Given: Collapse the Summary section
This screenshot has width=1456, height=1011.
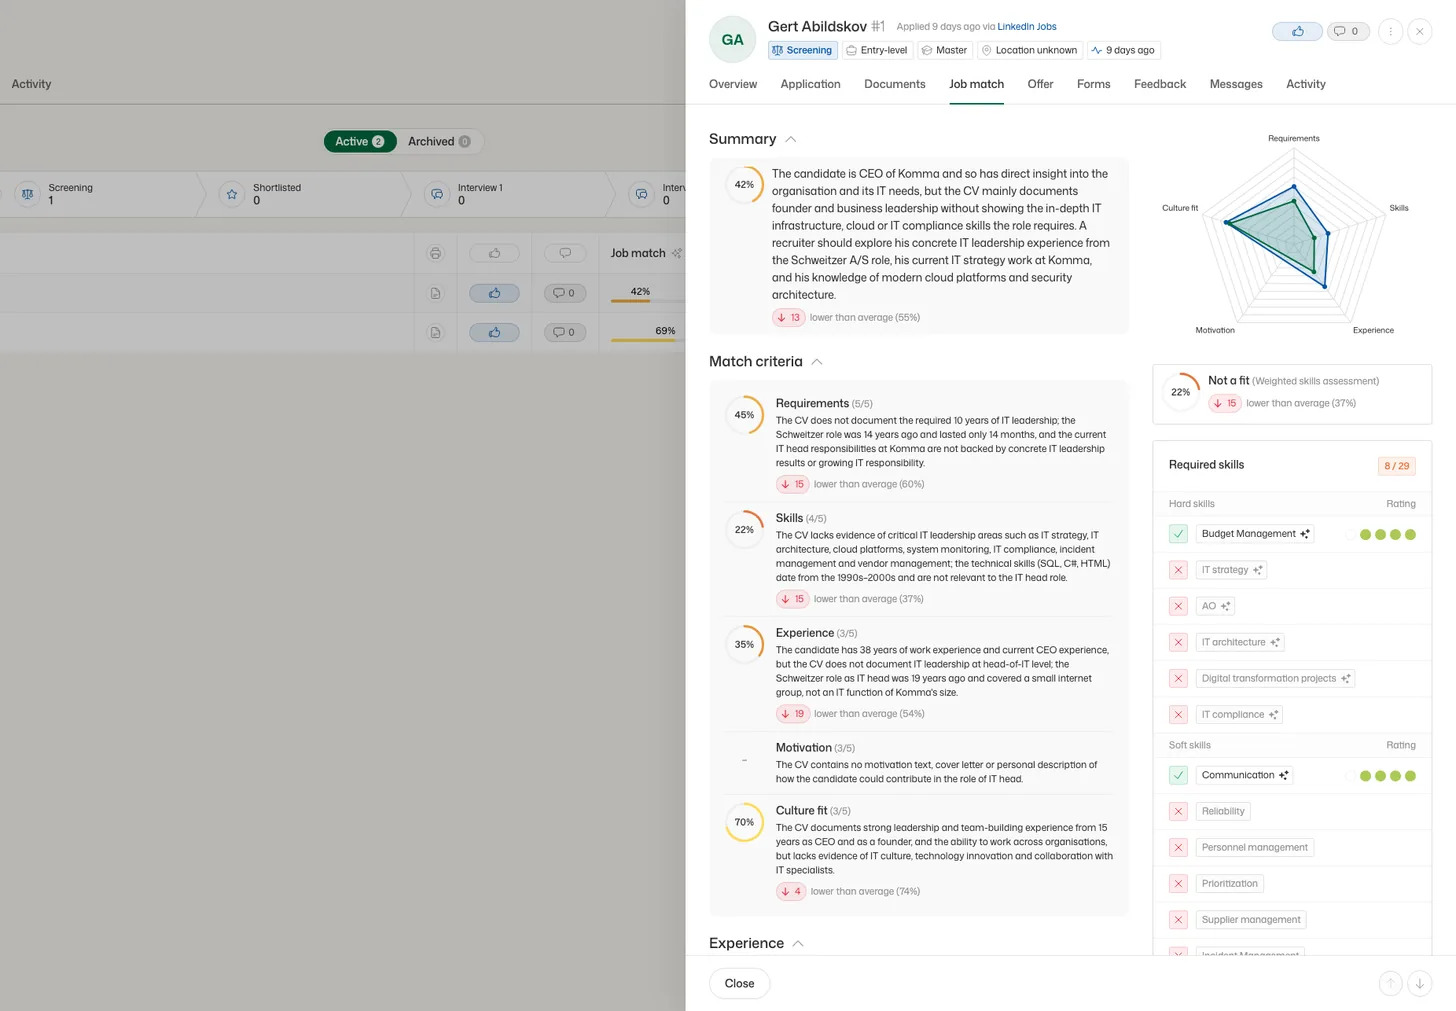Looking at the screenshot, I should [791, 139].
